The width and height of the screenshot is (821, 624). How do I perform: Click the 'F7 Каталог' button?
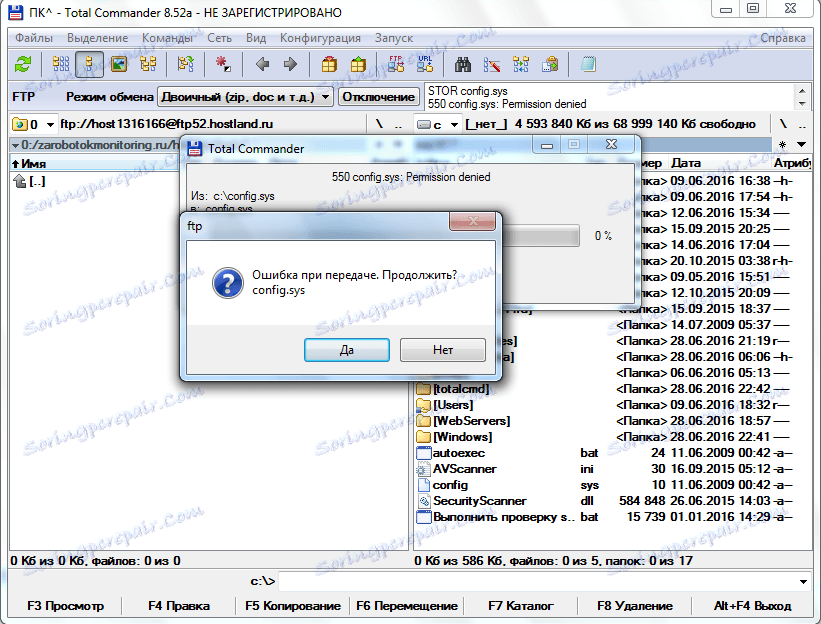[521, 606]
